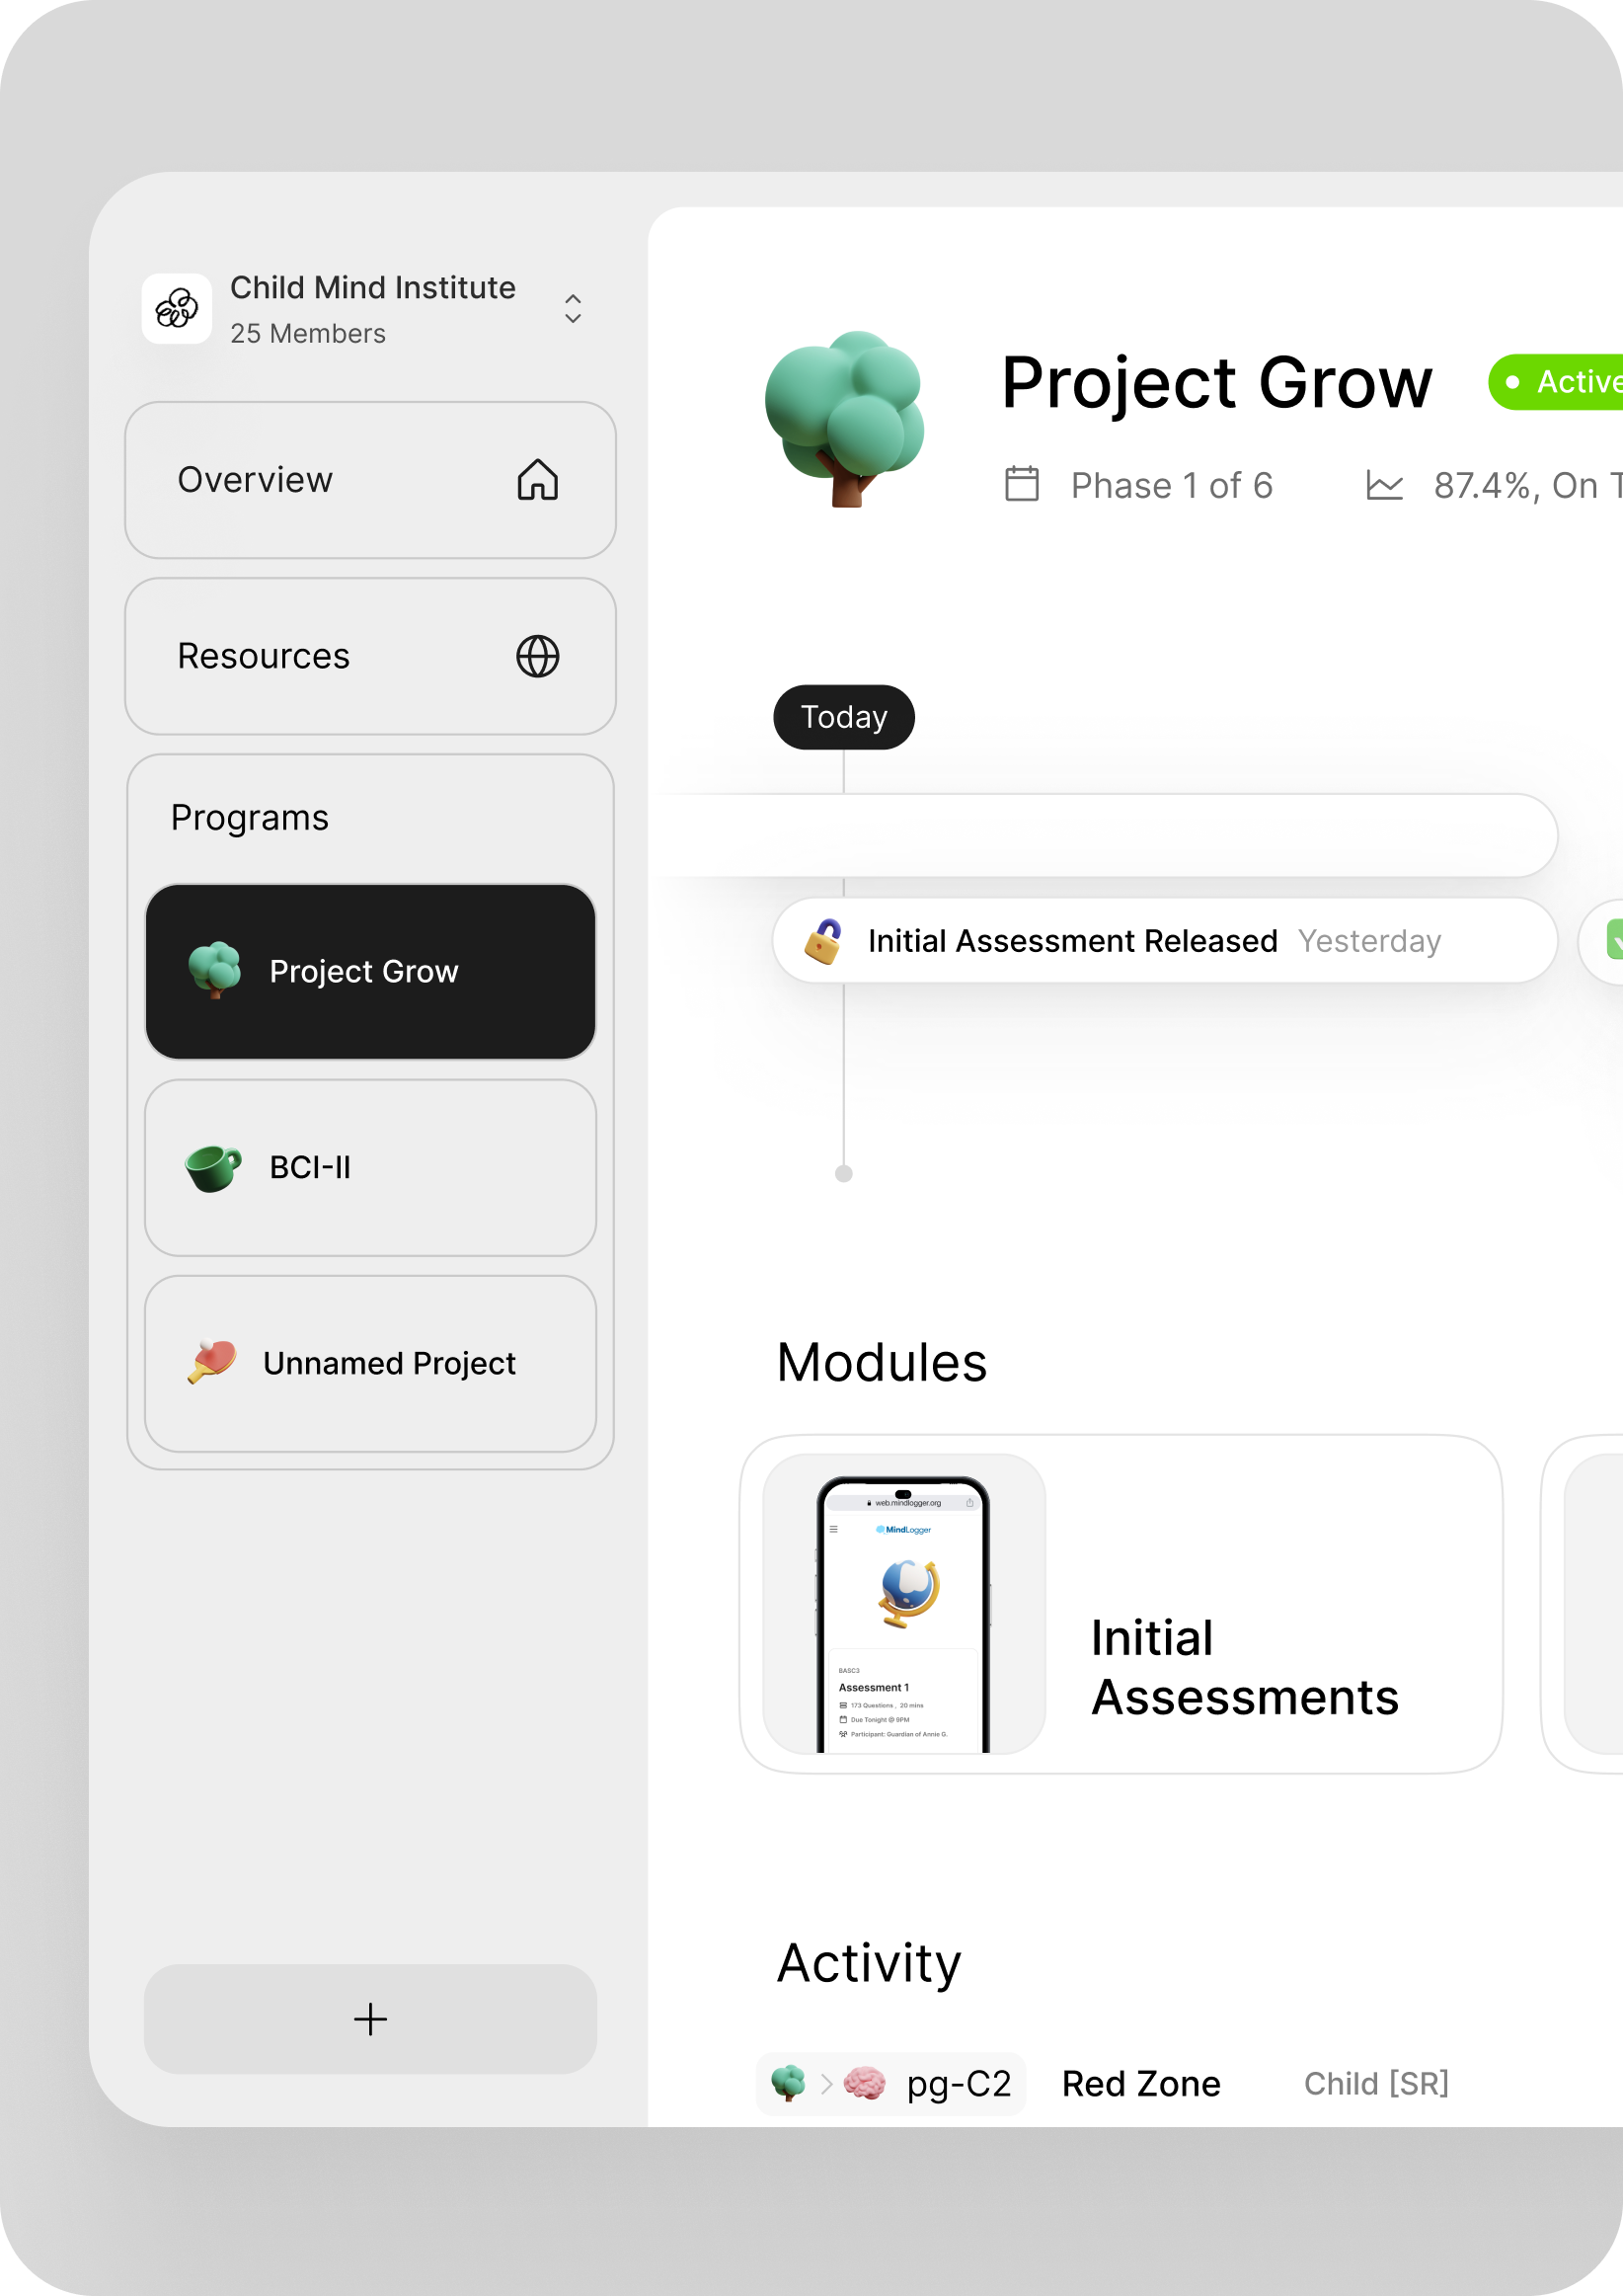
Task: Click the home icon in Overview
Action: click(537, 480)
